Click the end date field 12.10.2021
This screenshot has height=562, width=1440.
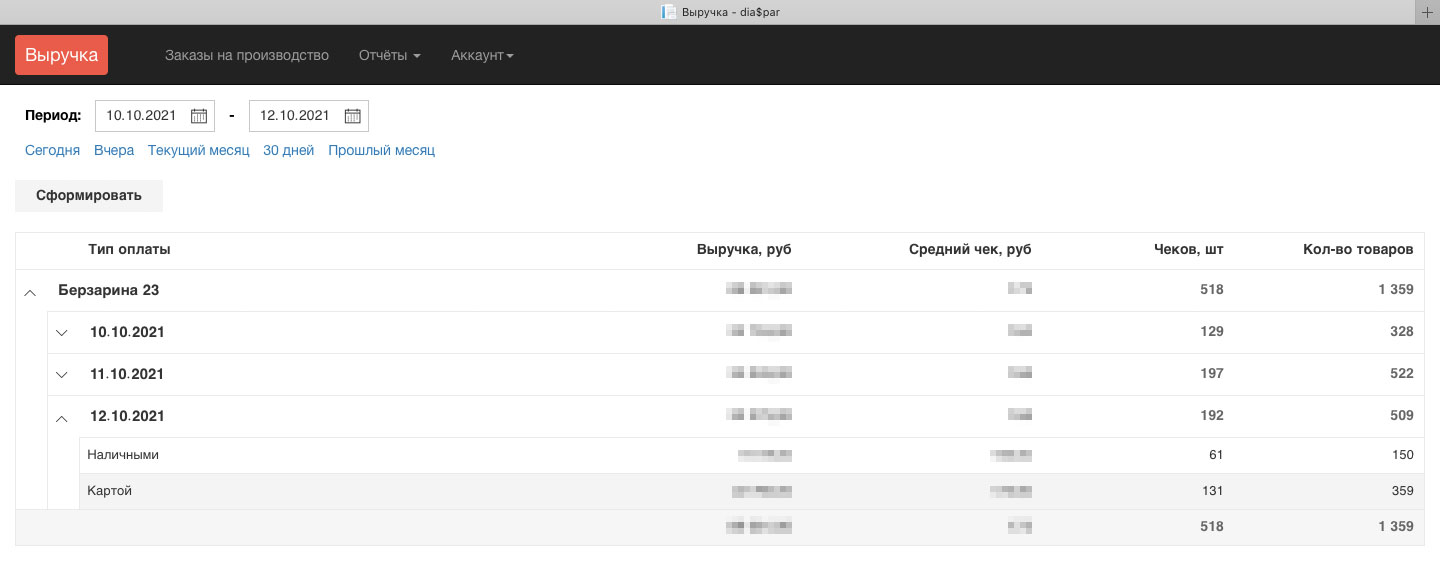294,116
